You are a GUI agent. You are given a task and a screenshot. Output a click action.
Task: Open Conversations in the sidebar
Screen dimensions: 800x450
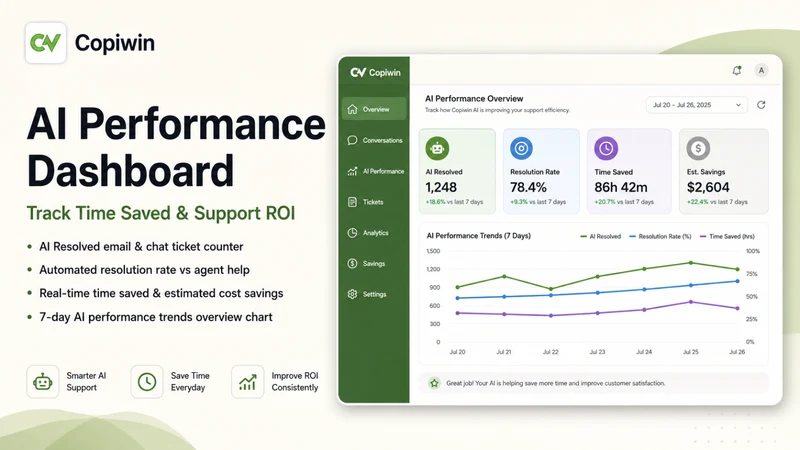(374, 140)
